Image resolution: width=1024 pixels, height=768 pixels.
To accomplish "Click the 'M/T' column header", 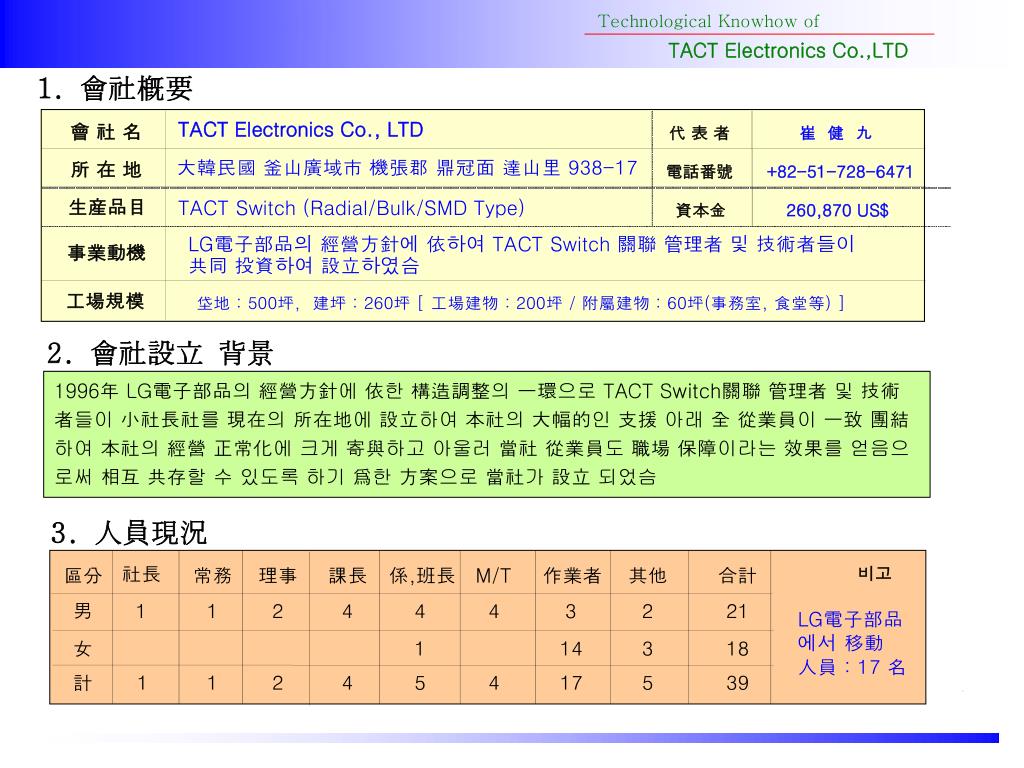I will coord(493,575).
